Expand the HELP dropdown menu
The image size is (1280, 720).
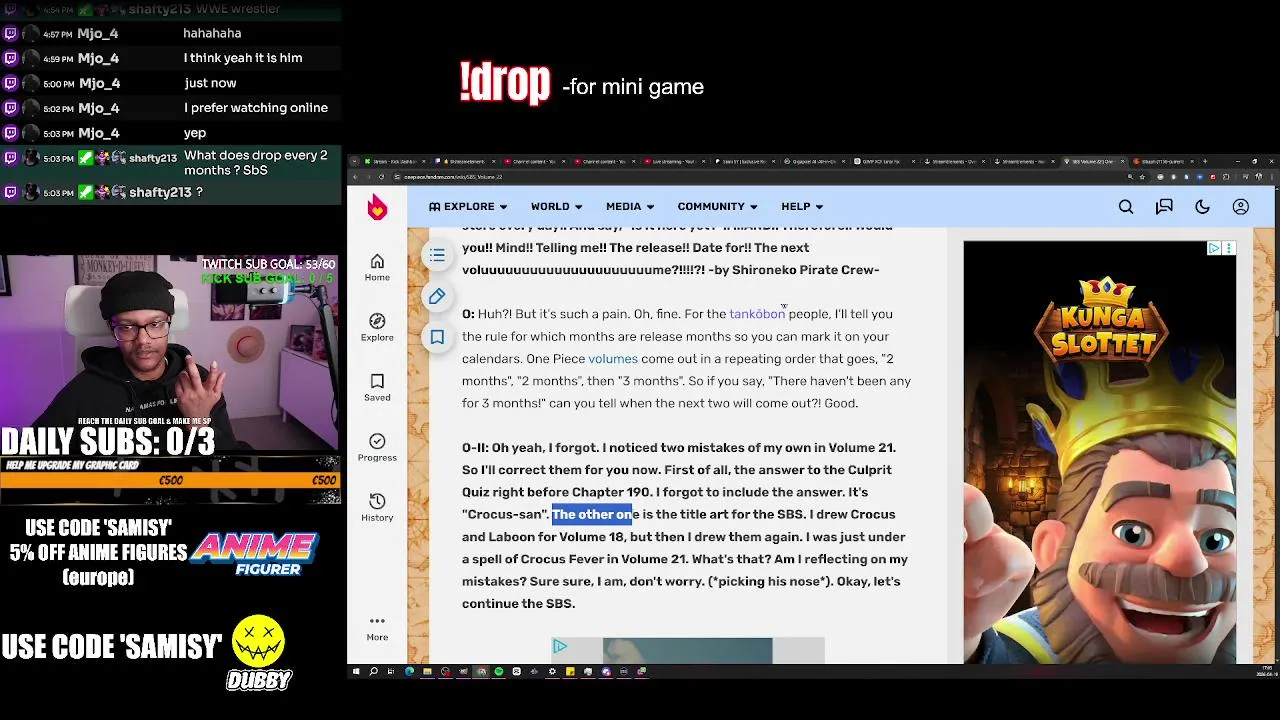[802, 207]
